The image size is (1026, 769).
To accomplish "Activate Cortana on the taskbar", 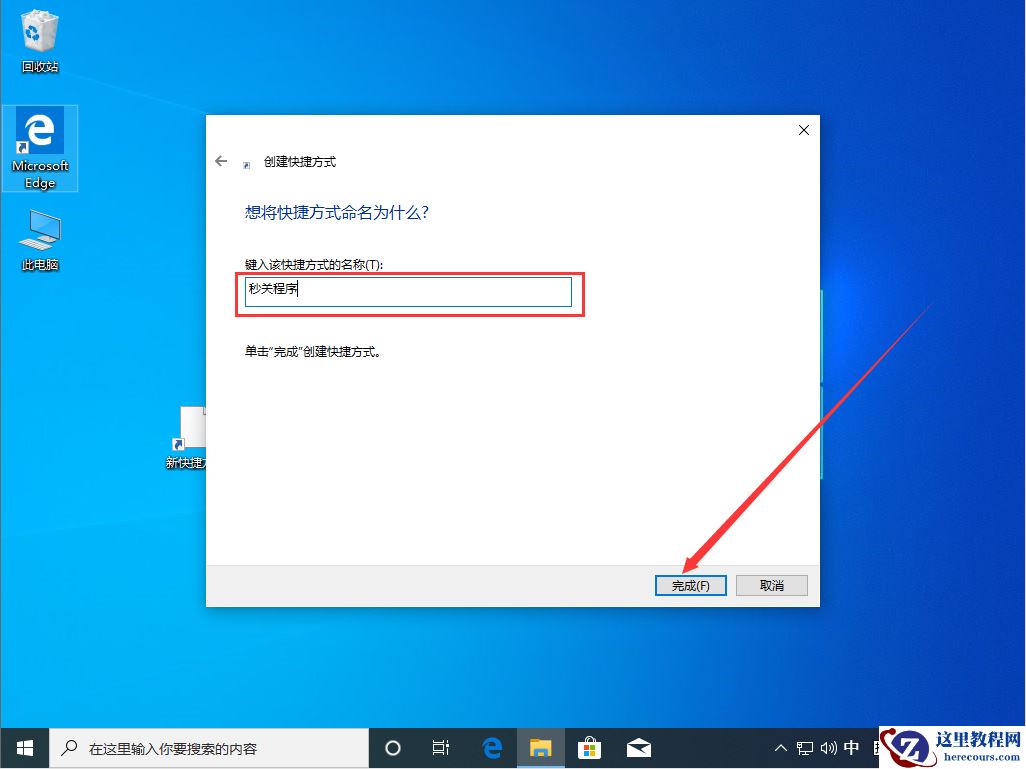I will coord(393,747).
